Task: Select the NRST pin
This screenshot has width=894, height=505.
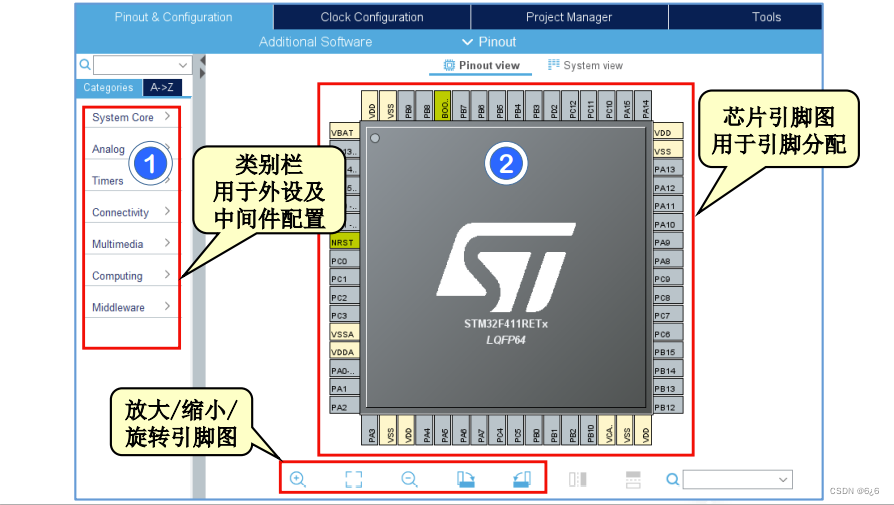Action: pyautogui.click(x=344, y=242)
